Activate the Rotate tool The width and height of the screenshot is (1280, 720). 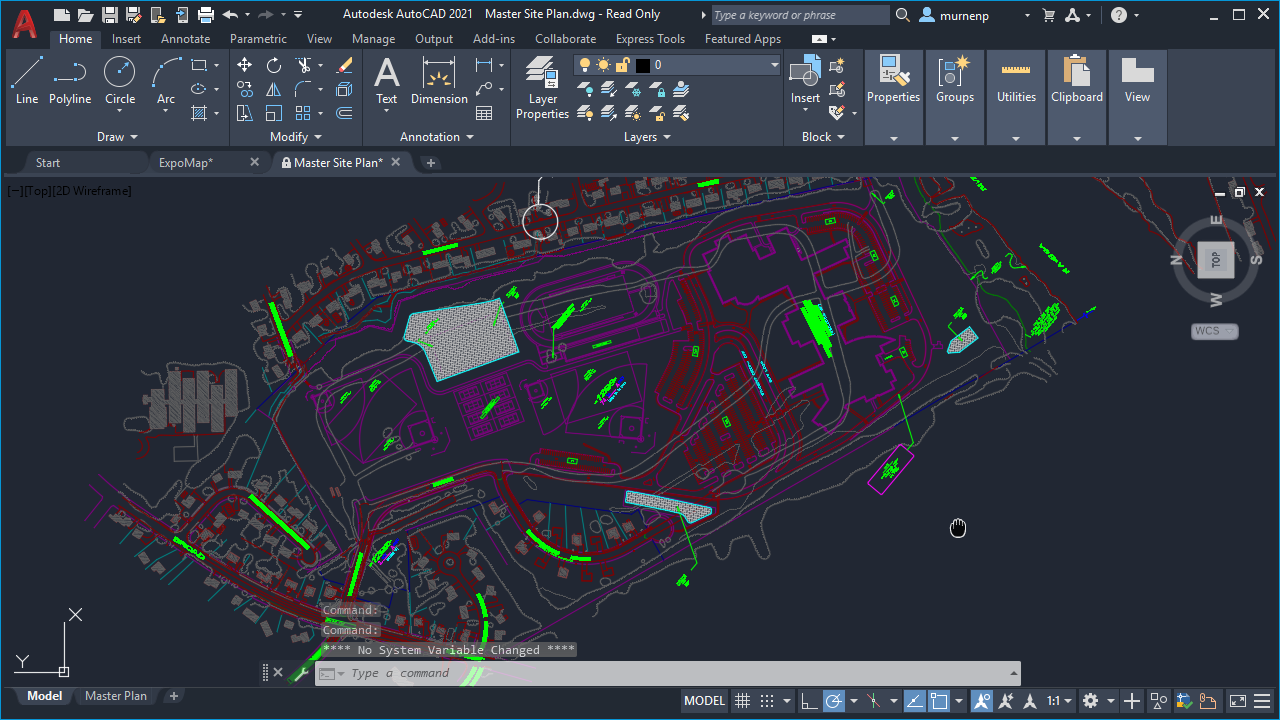pyautogui.click(x=273, y=64)
